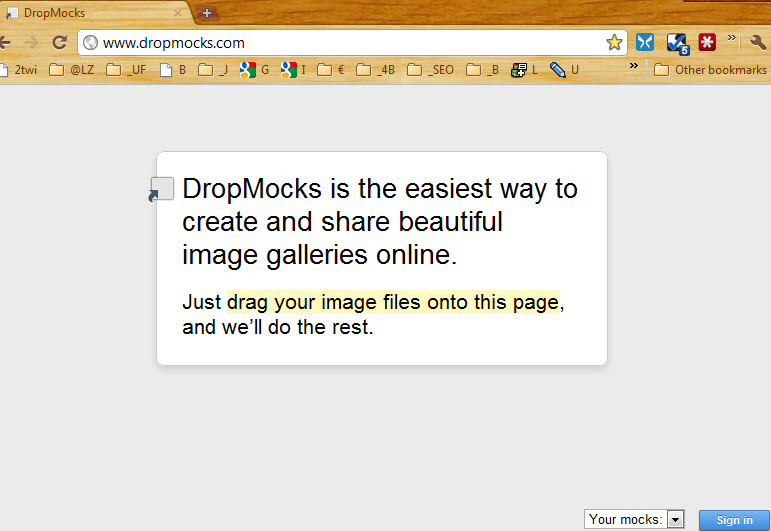Viewport: 771px width, 531px height.
Task: Click the blue butterfly extension icon
Action: coord(645,42)
